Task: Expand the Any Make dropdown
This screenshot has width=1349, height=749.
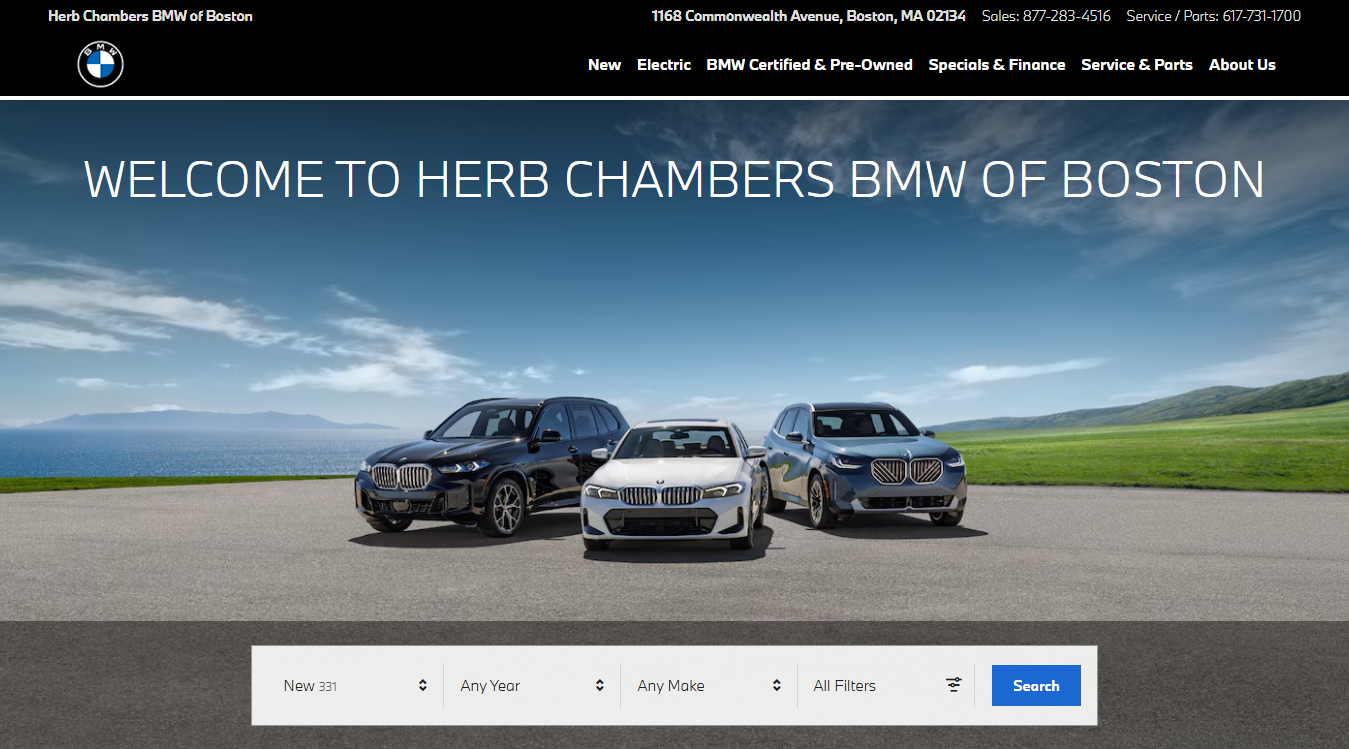Action: tap(709, 685)
